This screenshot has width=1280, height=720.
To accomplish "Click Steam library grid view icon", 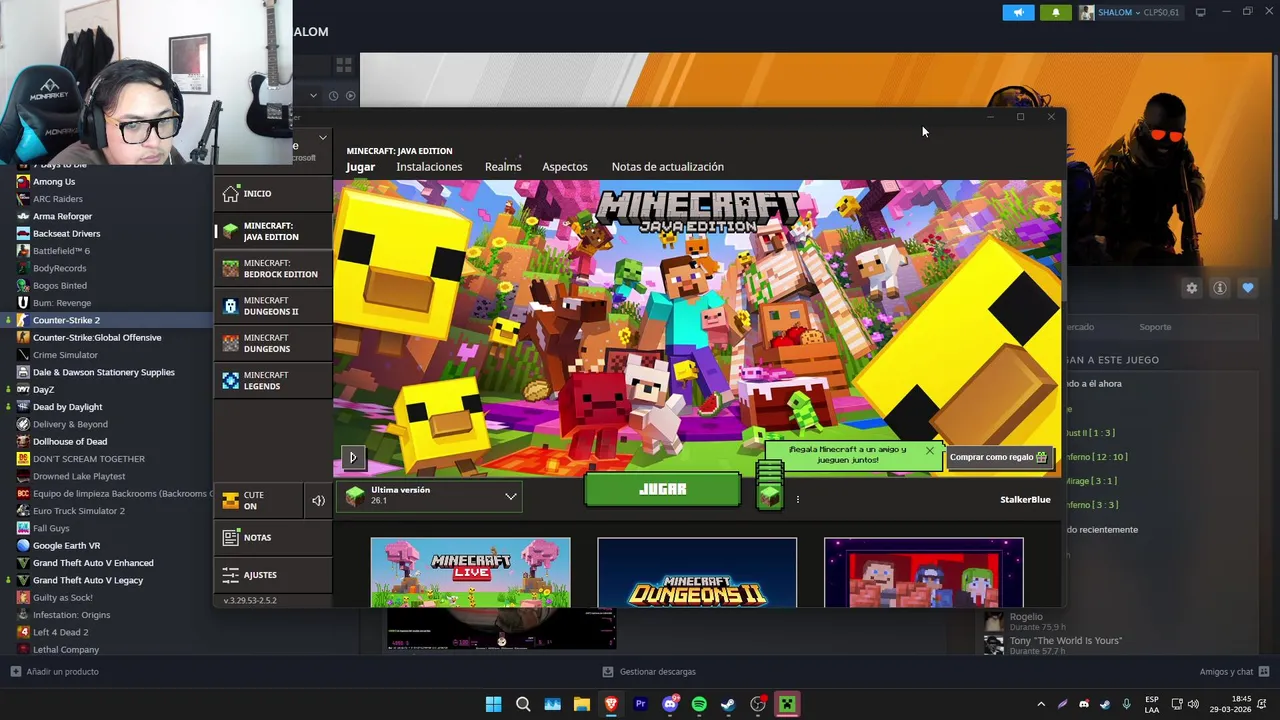I will pos(344,65).
